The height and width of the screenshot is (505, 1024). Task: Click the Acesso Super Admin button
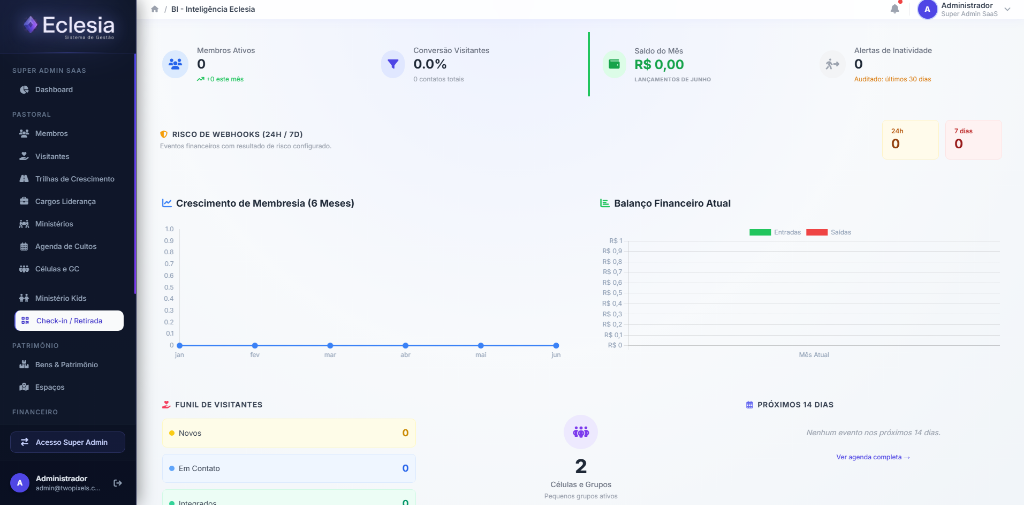click(x=67, y=442)
